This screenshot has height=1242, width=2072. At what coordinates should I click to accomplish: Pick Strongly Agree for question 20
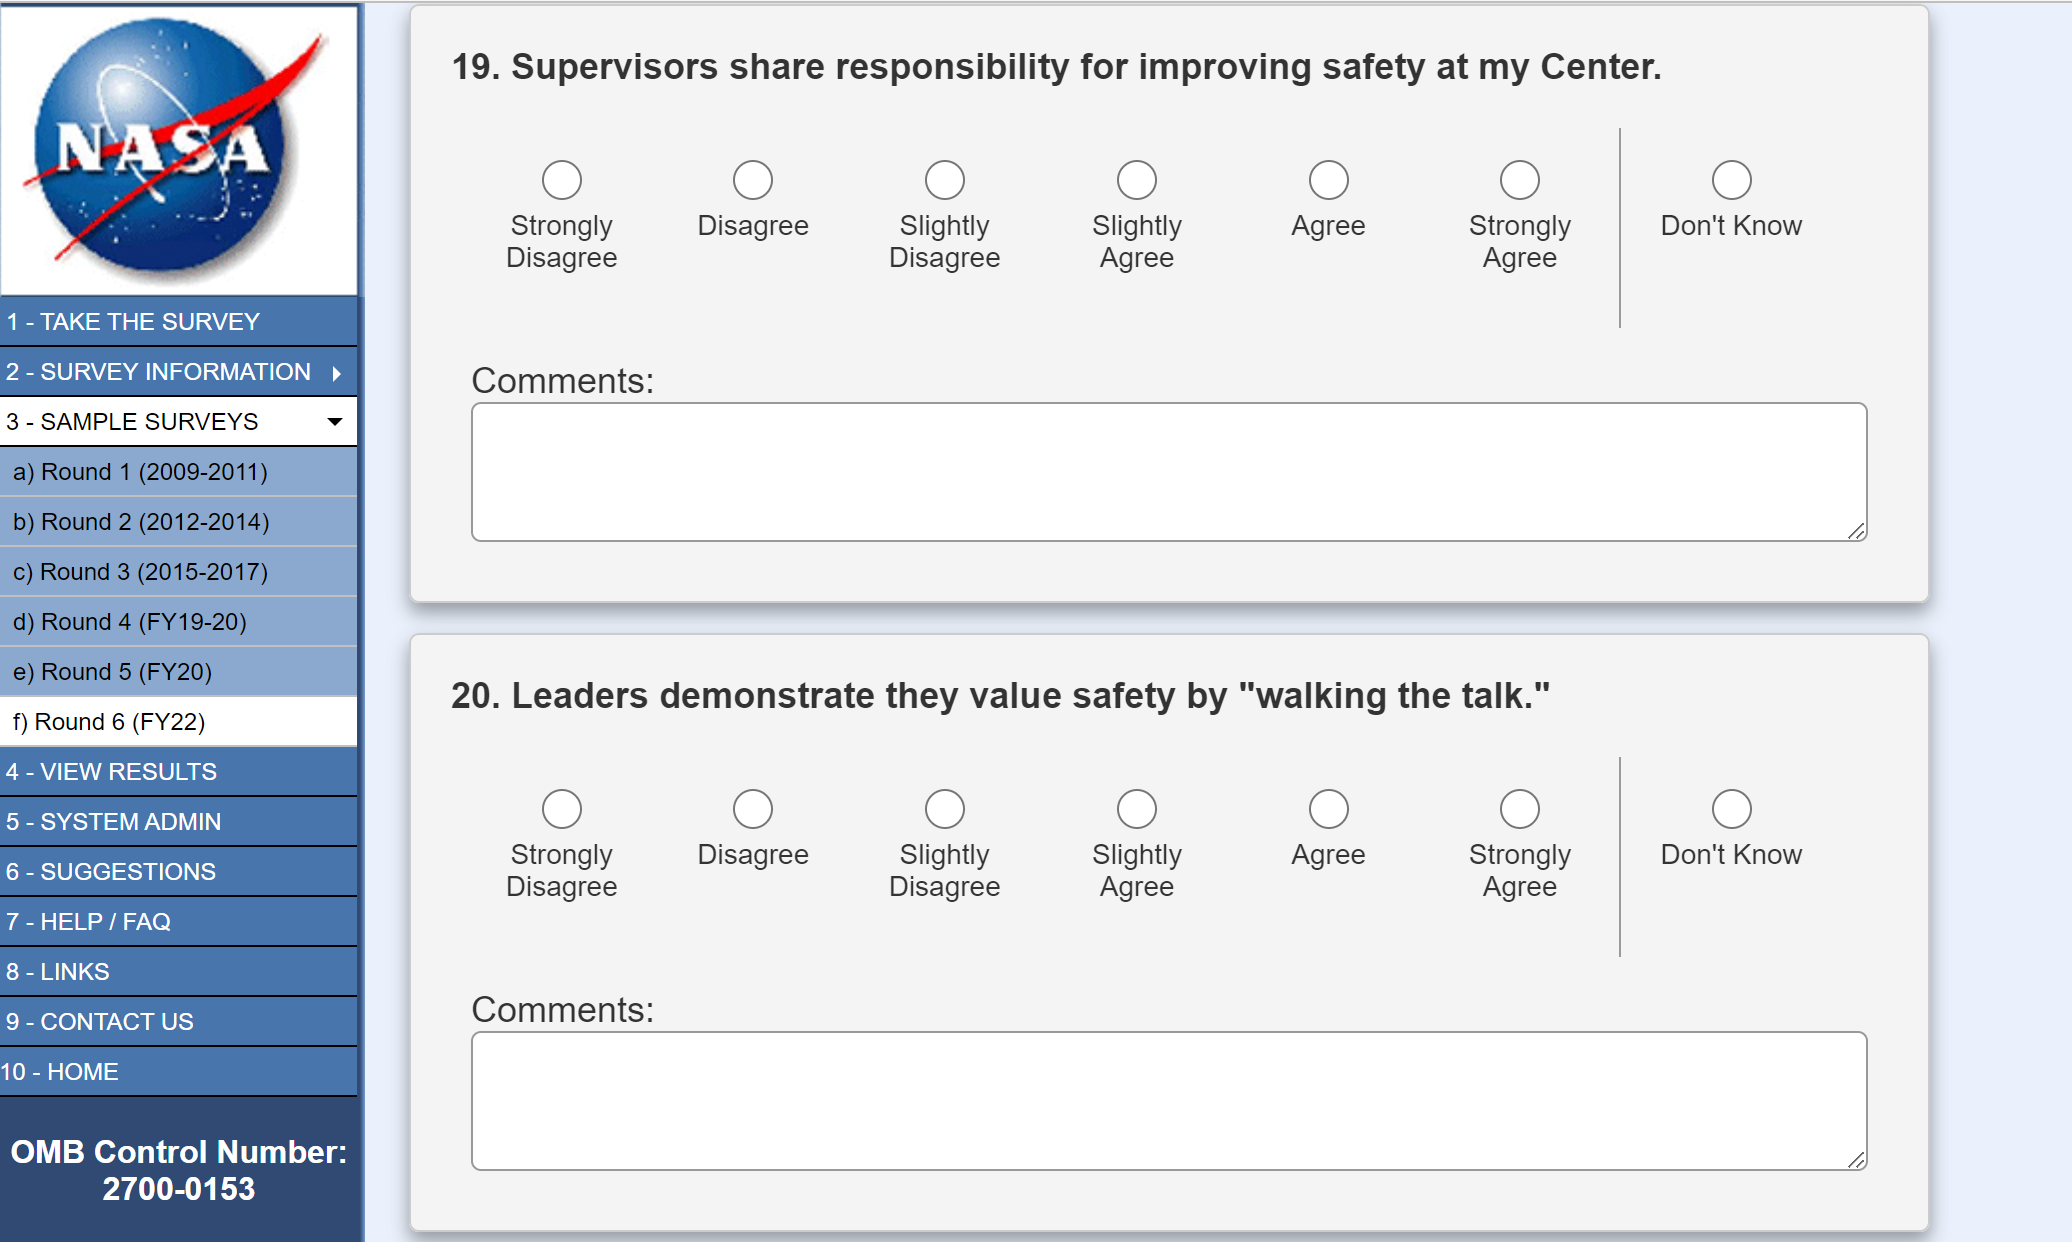(x=1519, y=809)
